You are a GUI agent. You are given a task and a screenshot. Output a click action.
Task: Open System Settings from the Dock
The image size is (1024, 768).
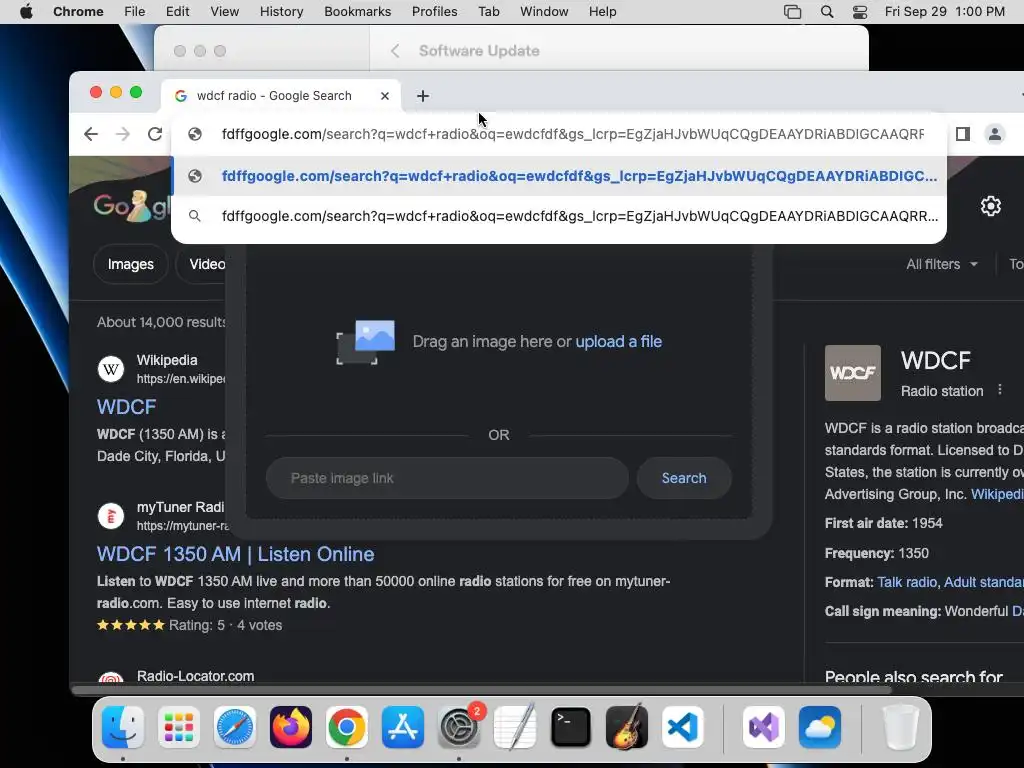coord(459,727)
